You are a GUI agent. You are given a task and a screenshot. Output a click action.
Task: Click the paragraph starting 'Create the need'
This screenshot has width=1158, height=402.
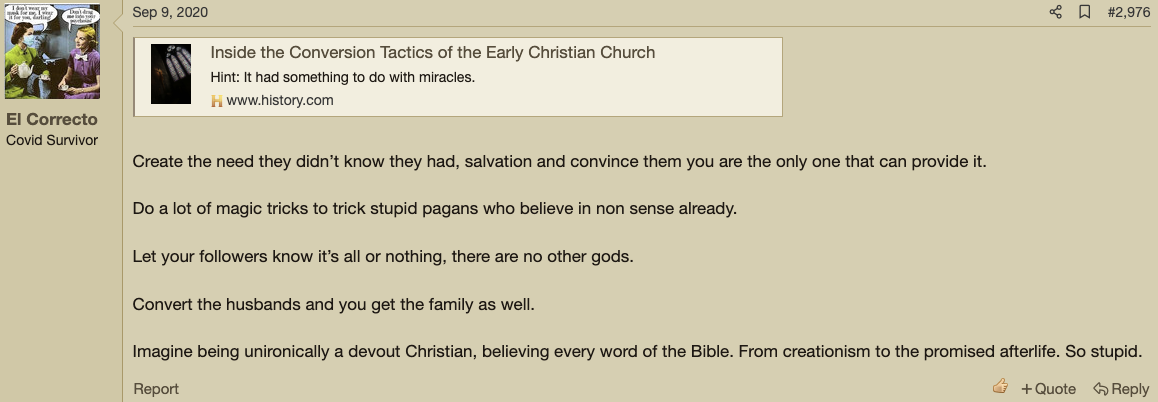(560, 161)
